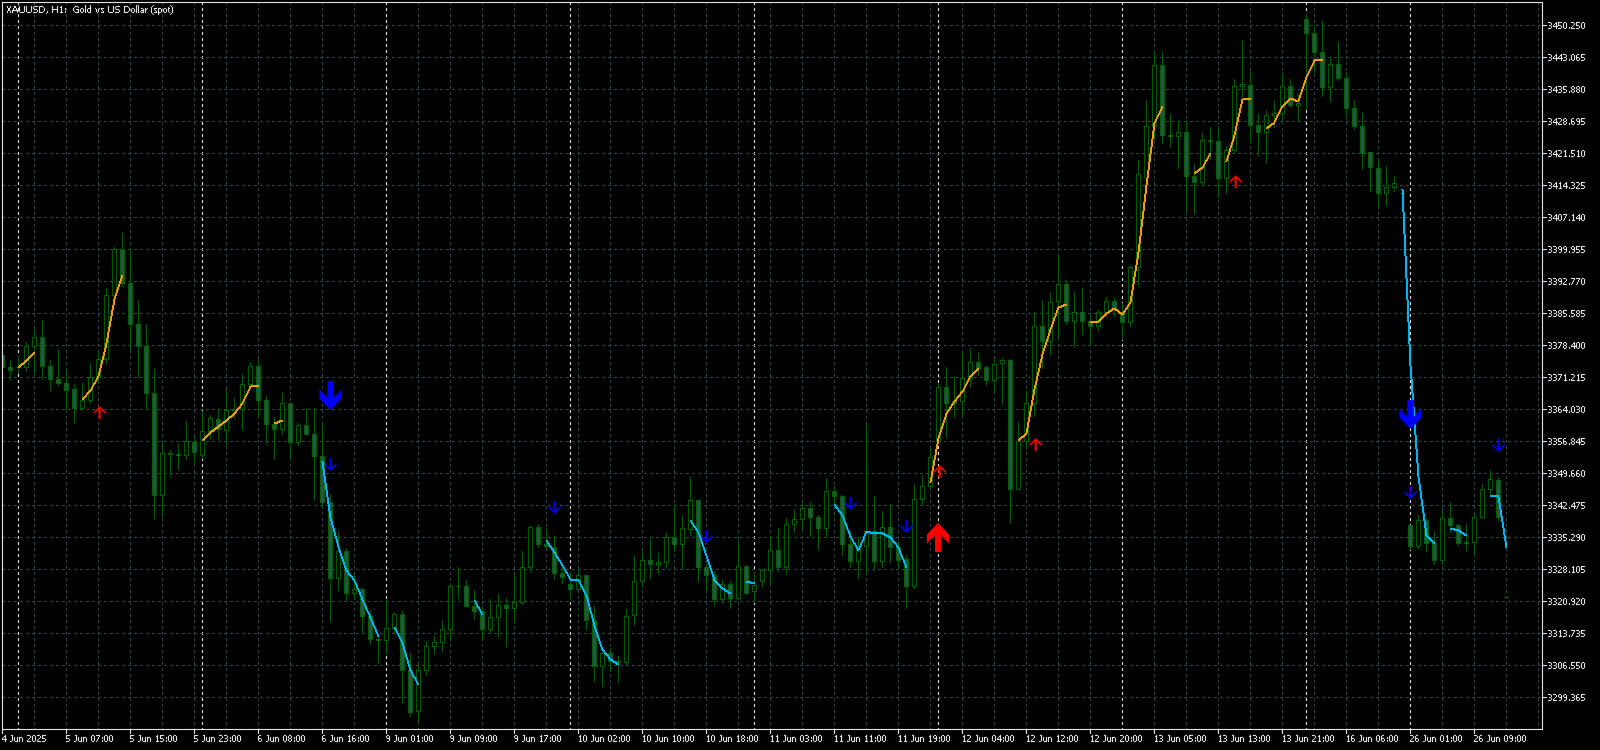Click the 10 Jun 18:00 time label
Screen dimensions: 1600x750
tap(732, 739)
